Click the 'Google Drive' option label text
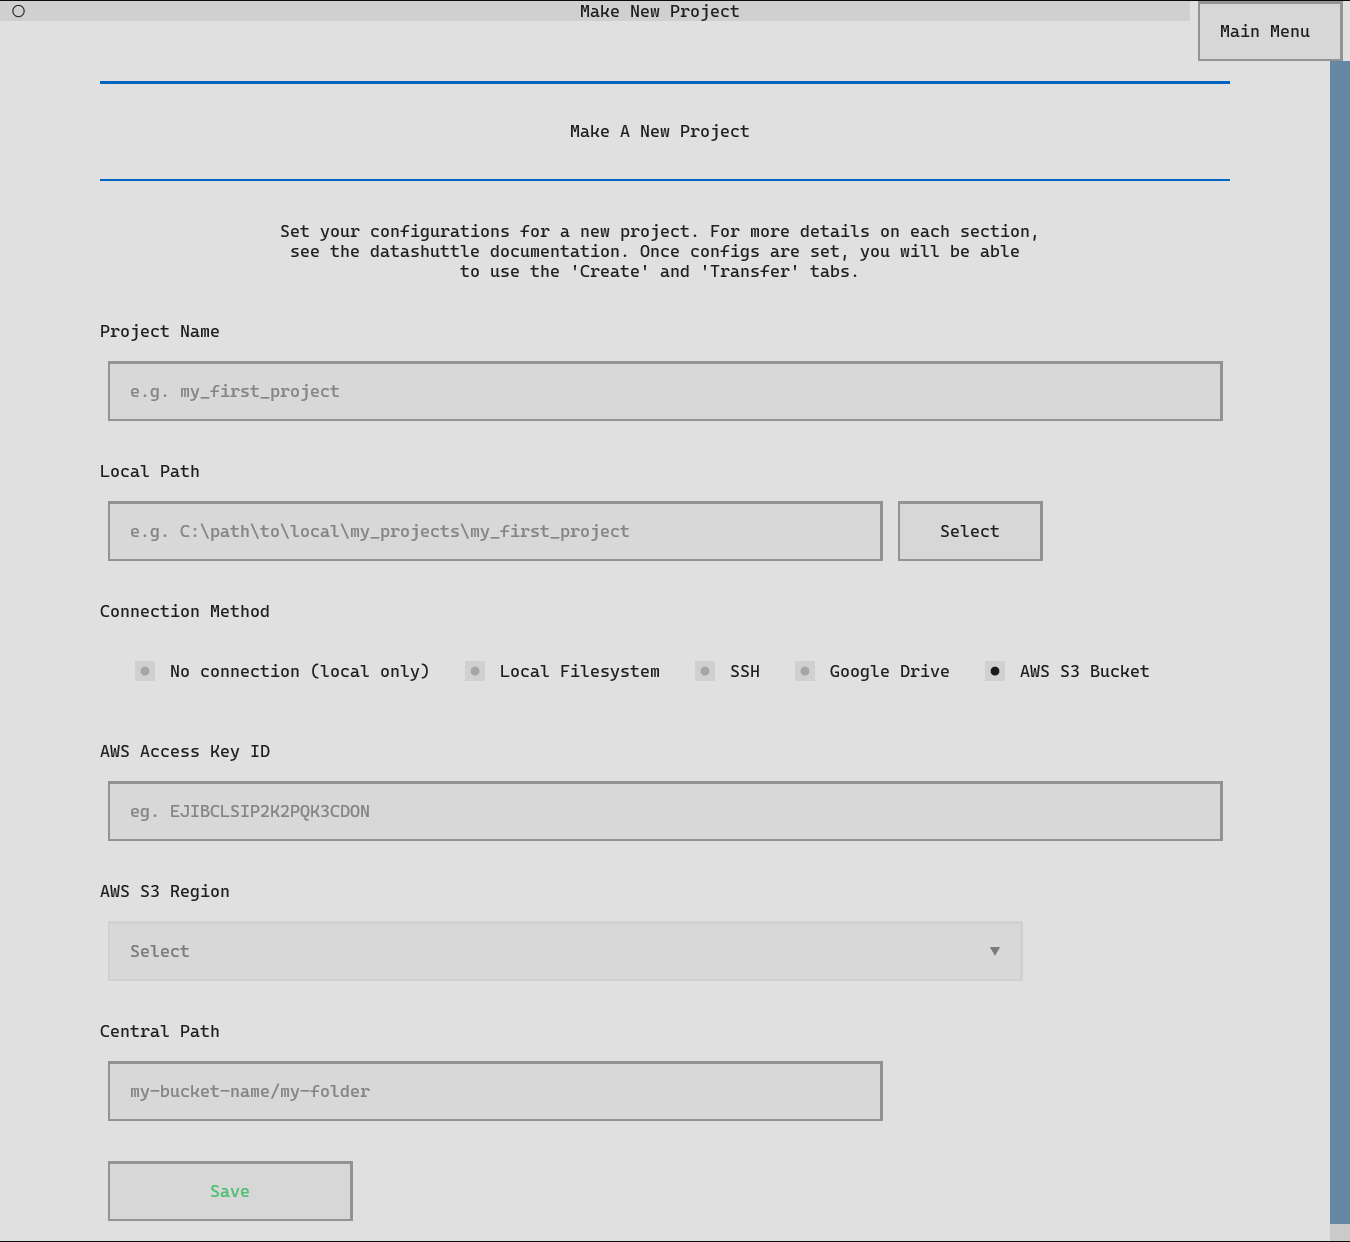This screenshot has width=1350, height=1242. [x=889, y=671]
